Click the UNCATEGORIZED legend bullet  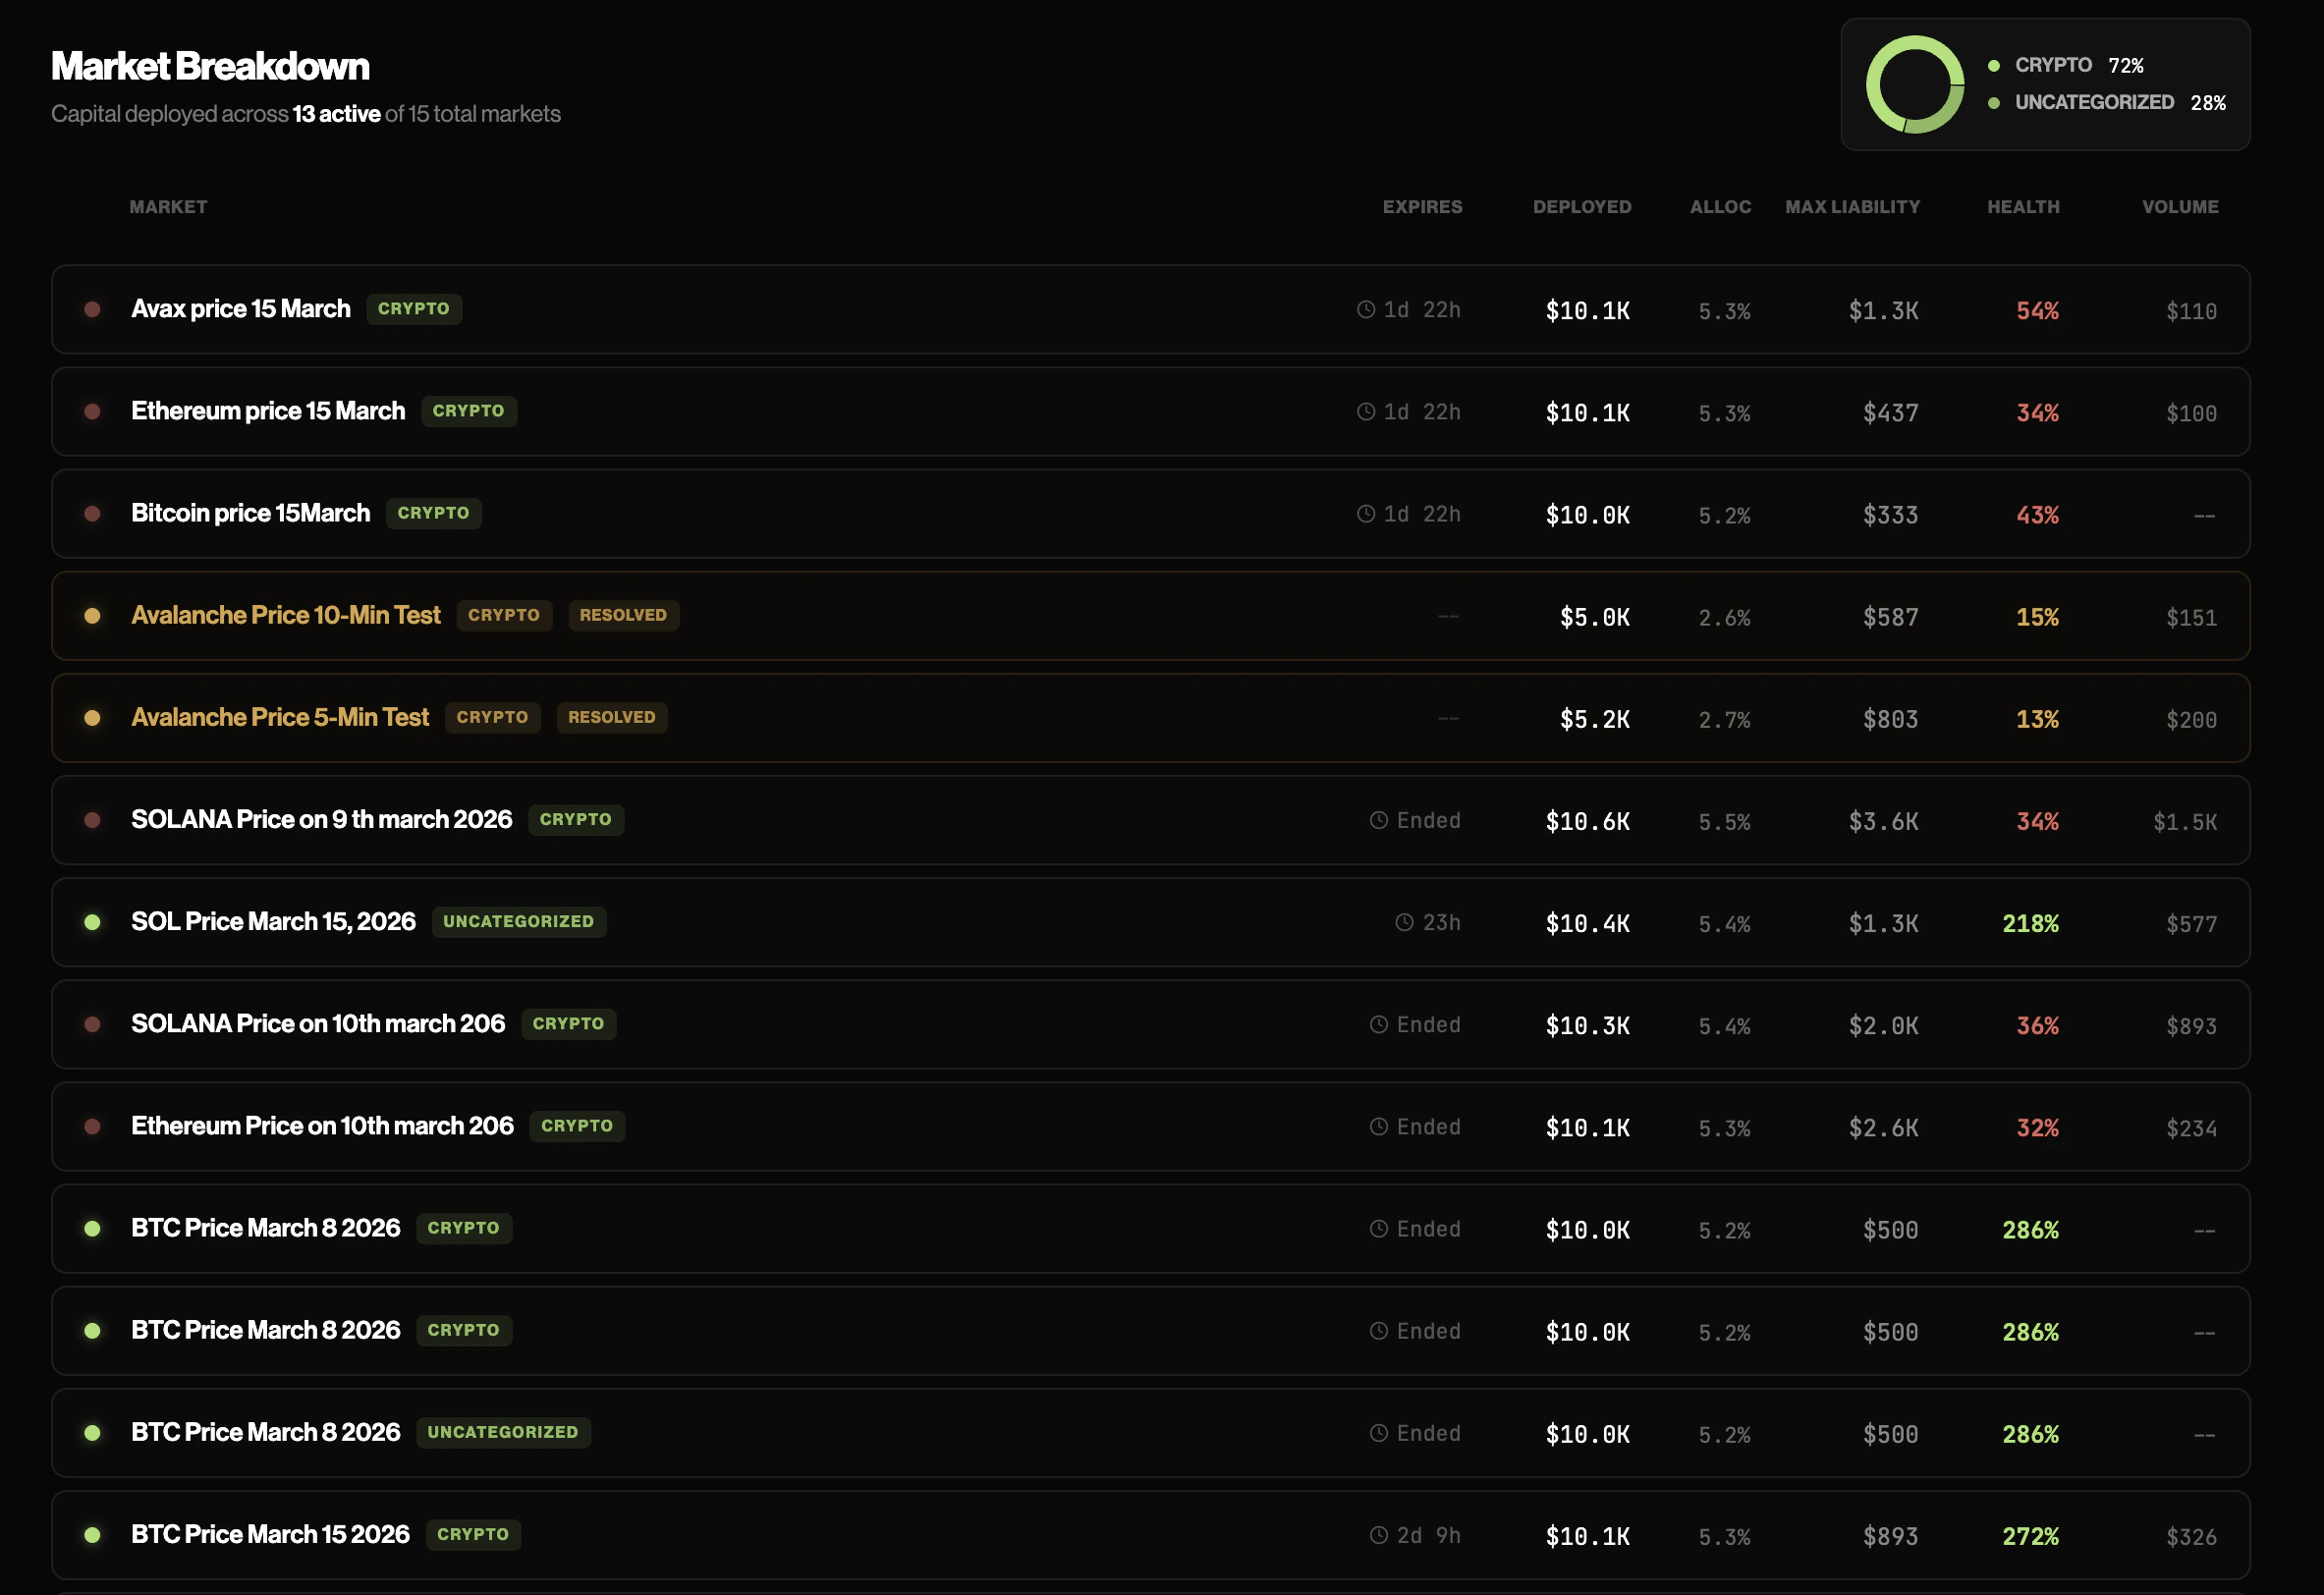click(x=1996, y=102)
